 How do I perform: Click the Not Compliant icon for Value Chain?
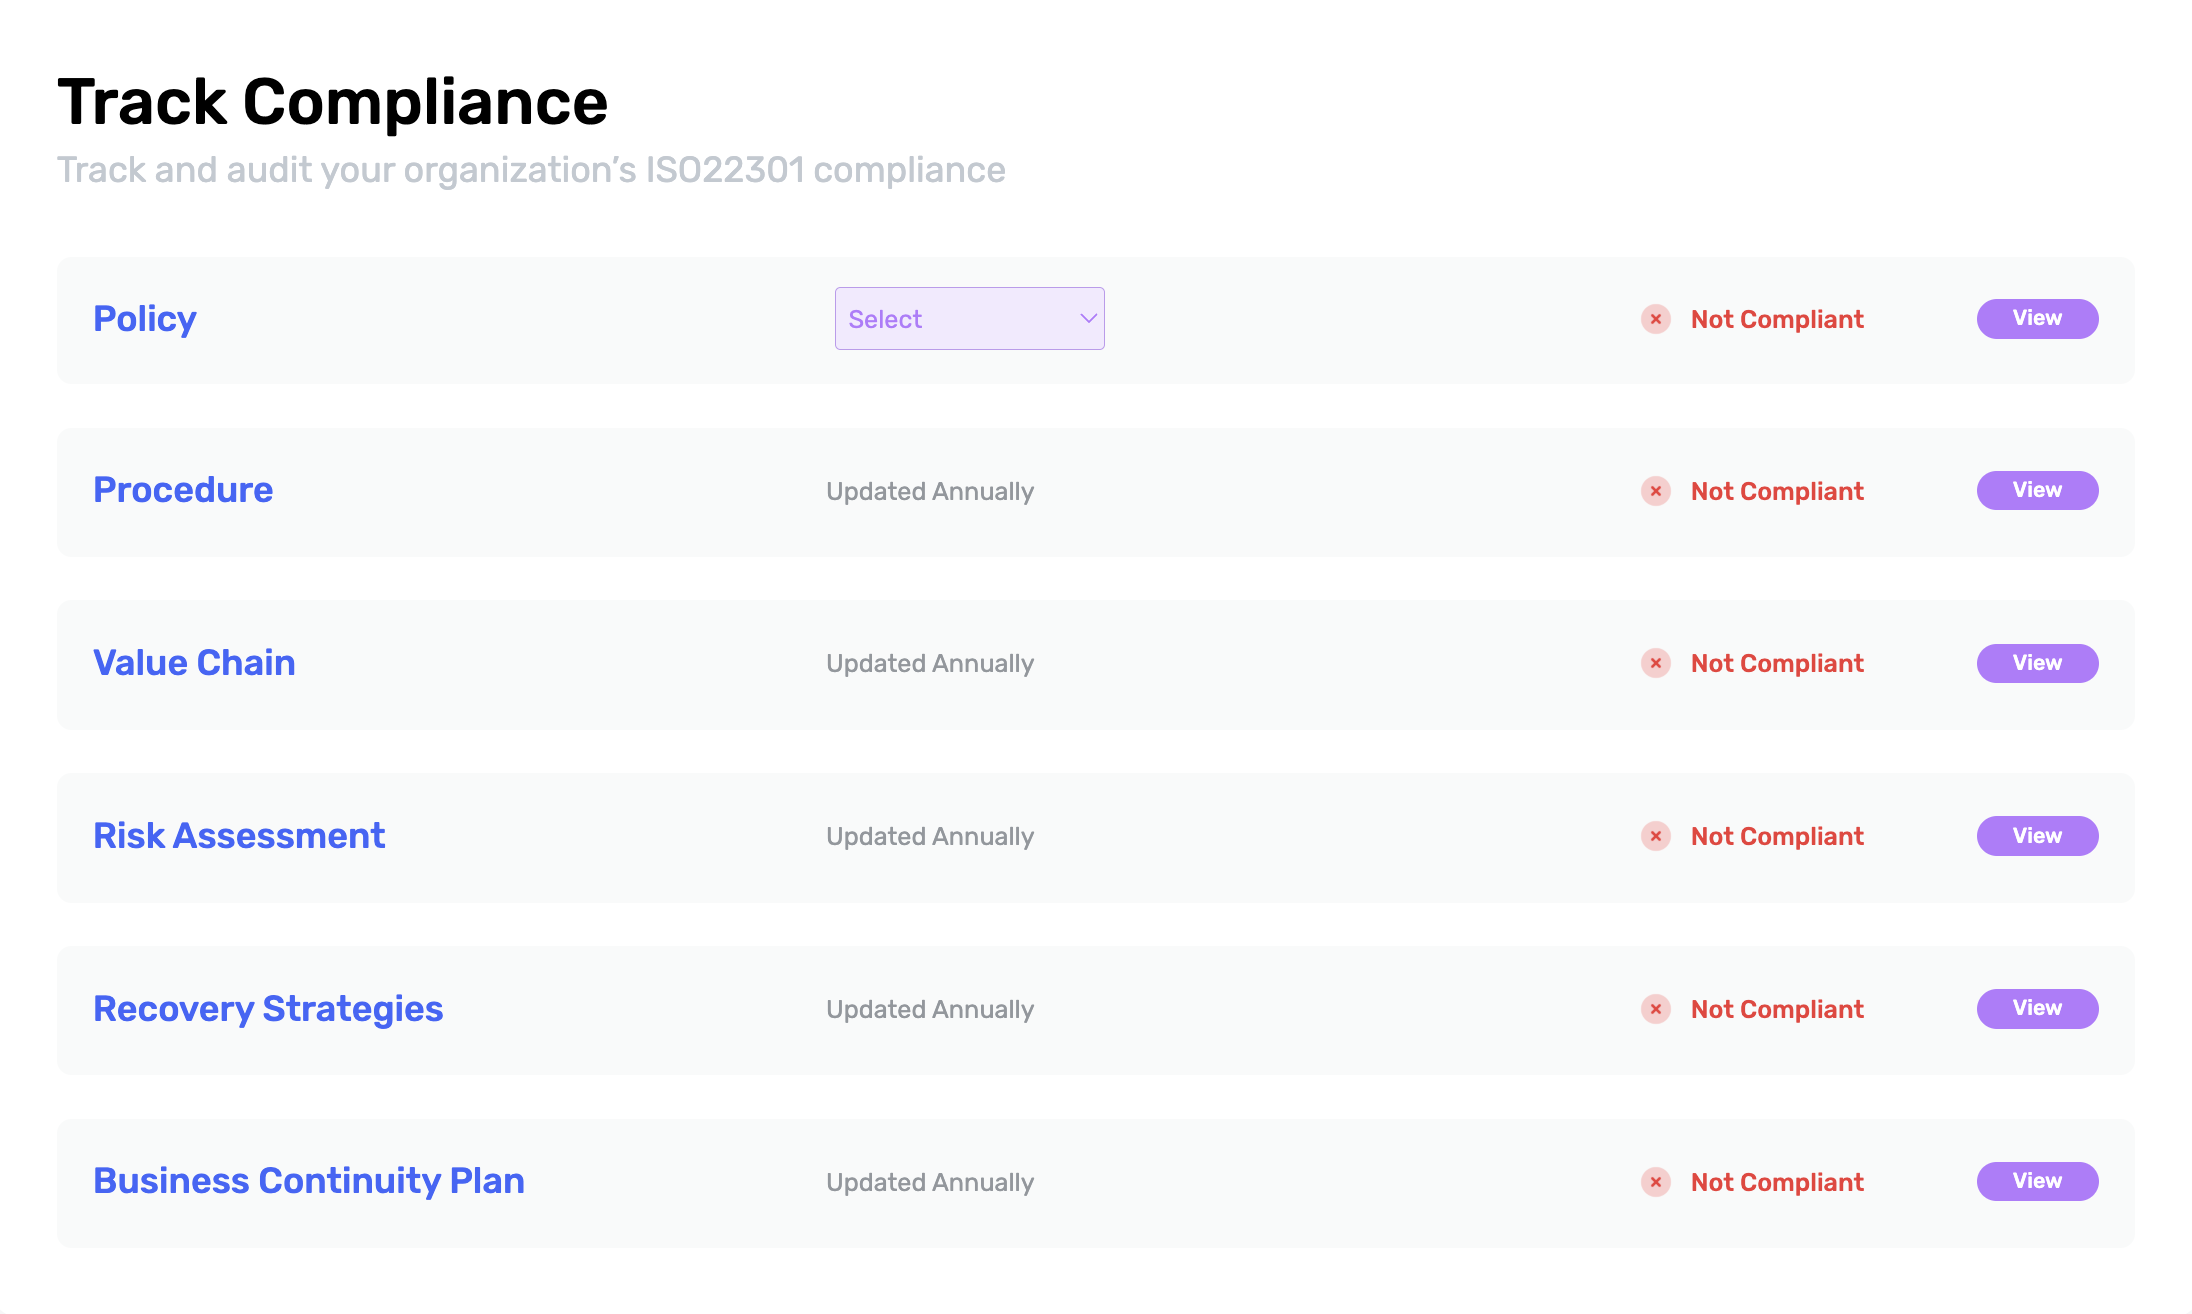point(1656,663)
